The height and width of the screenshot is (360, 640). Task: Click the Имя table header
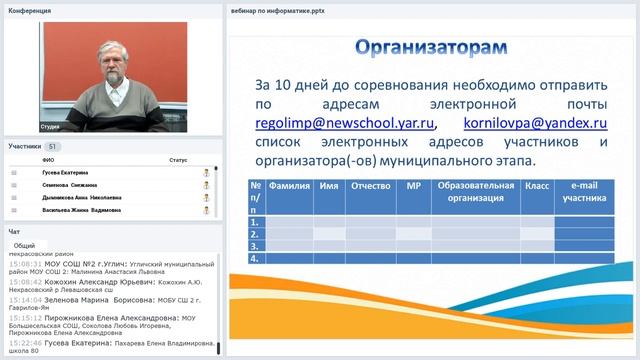click(329, 197)
